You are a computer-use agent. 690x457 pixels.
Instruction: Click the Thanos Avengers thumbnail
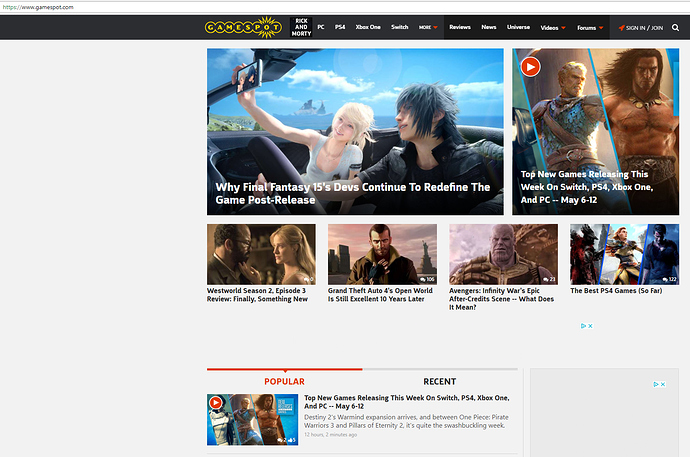point(503,254)
